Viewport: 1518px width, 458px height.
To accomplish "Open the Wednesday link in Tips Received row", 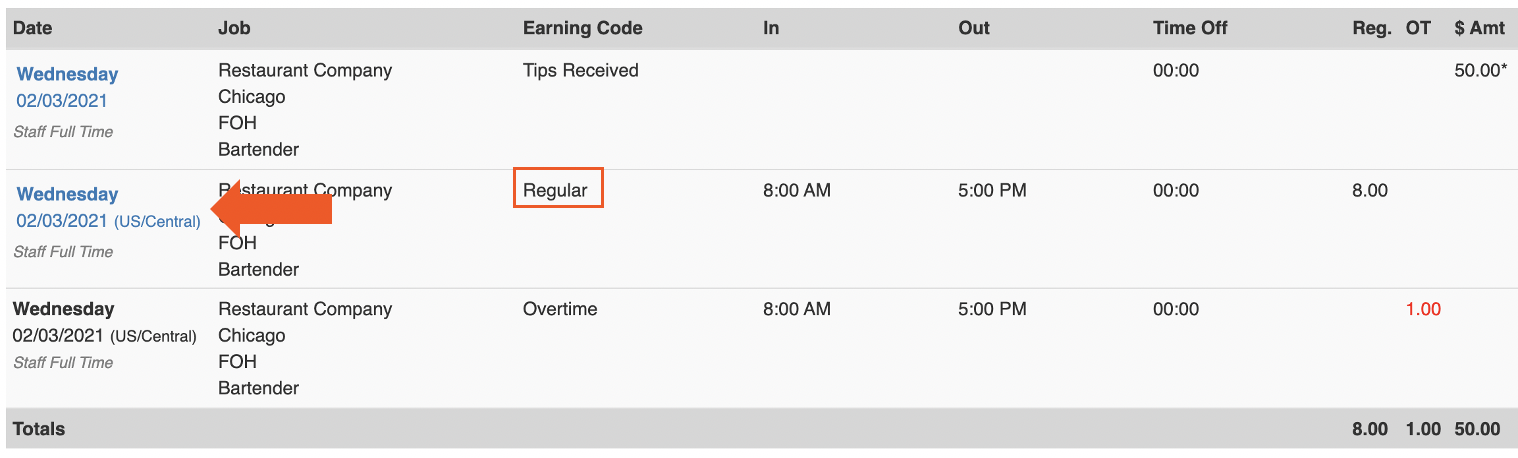I will (67, 74).
